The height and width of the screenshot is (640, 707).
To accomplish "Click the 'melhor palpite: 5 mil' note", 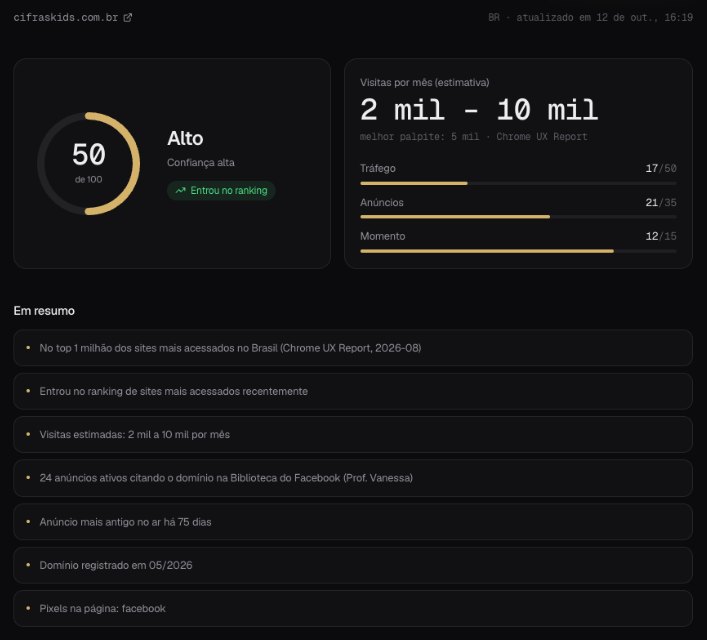I will point(419,137).
